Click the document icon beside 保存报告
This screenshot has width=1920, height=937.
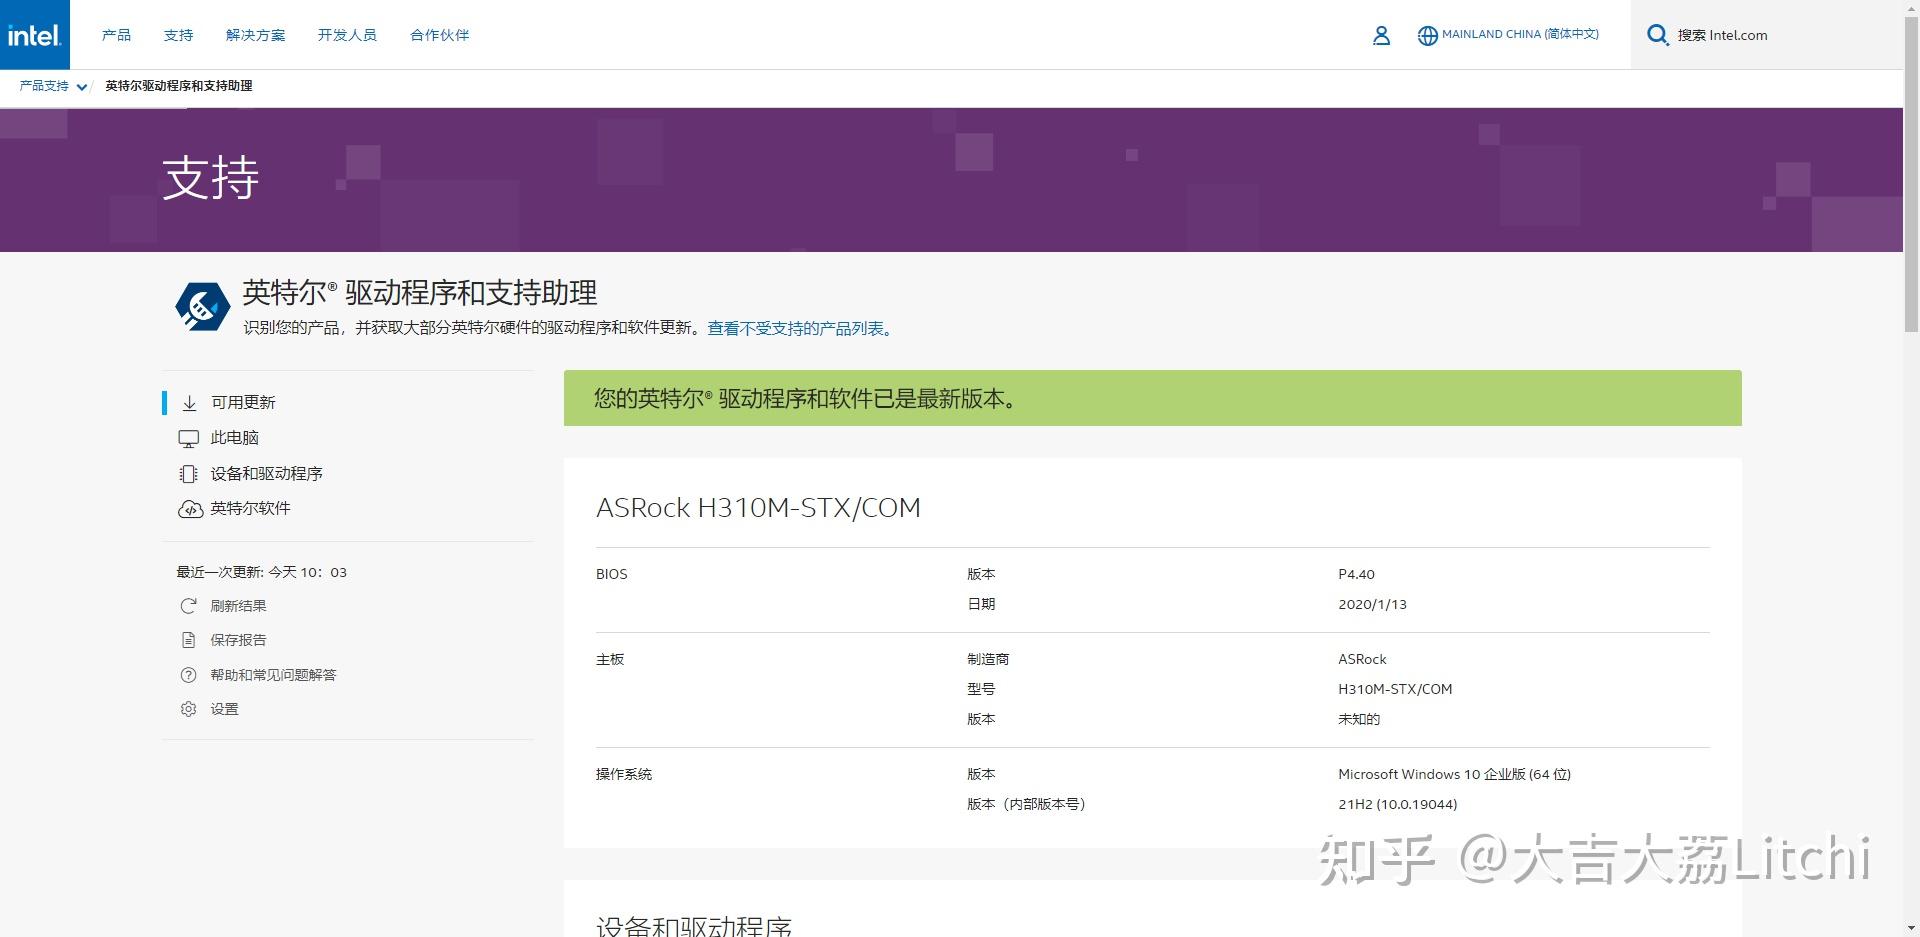pos(188,640)
